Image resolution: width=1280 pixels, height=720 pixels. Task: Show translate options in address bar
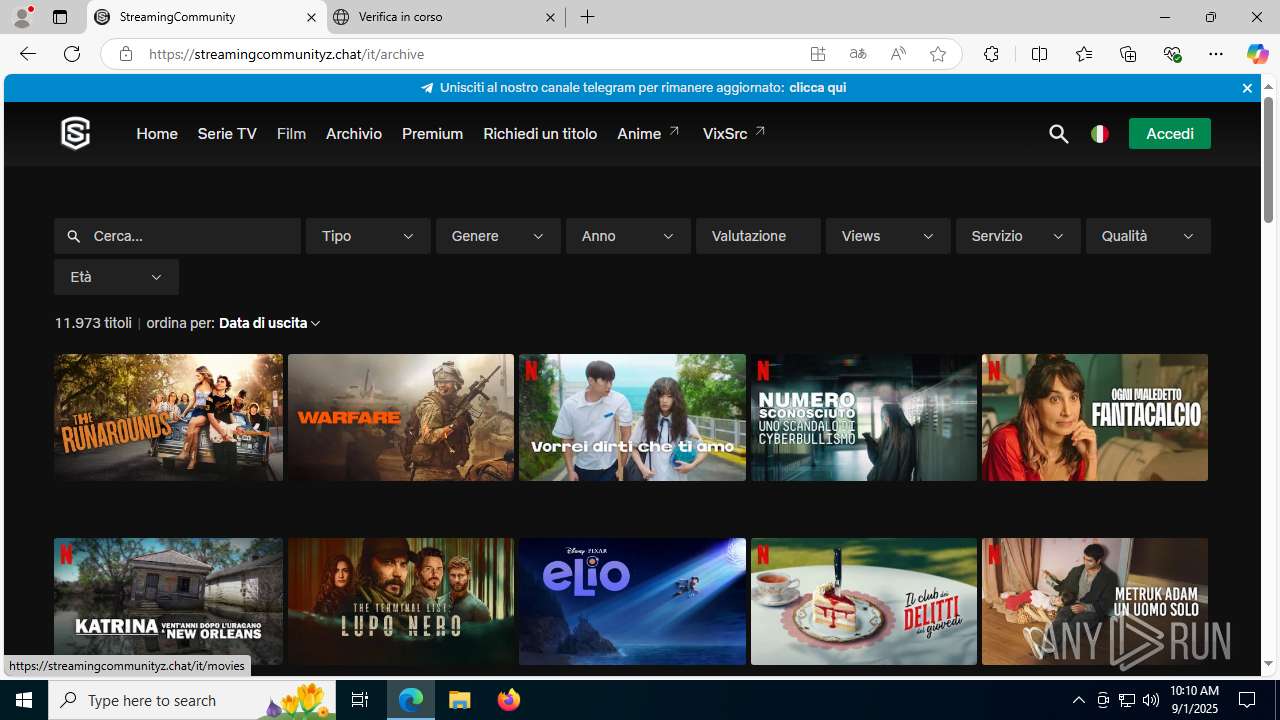858,54
